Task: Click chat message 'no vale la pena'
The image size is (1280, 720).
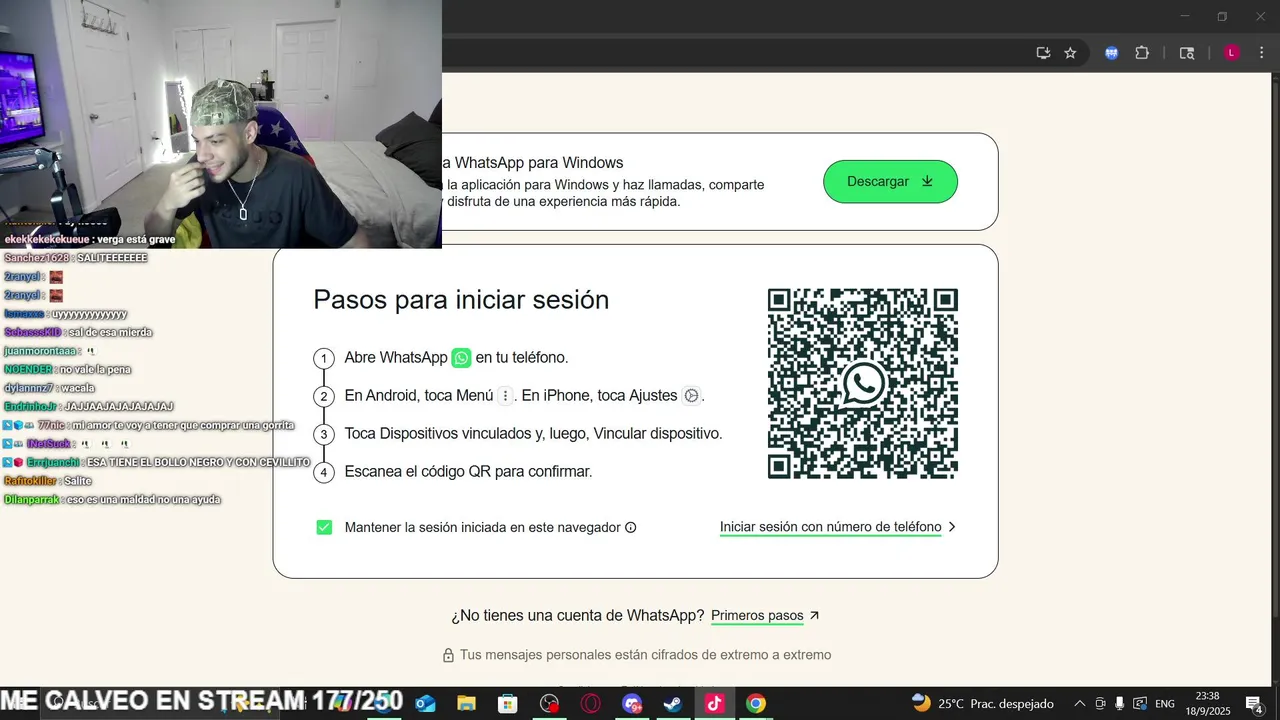Action: pyautogui.click(x=95, y=370)
